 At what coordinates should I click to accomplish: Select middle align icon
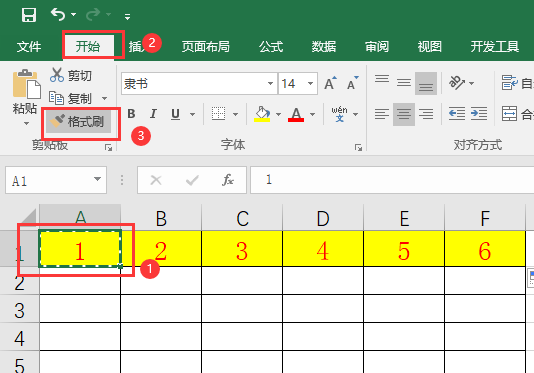click(x=404, y=83)
